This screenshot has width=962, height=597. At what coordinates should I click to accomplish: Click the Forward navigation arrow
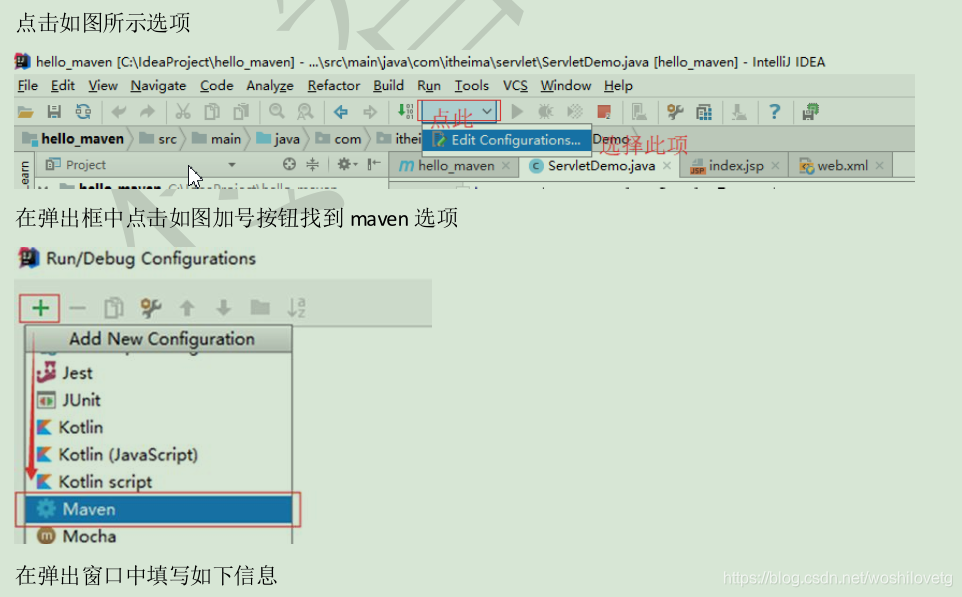pyautogui.click(x=369, y=112)
